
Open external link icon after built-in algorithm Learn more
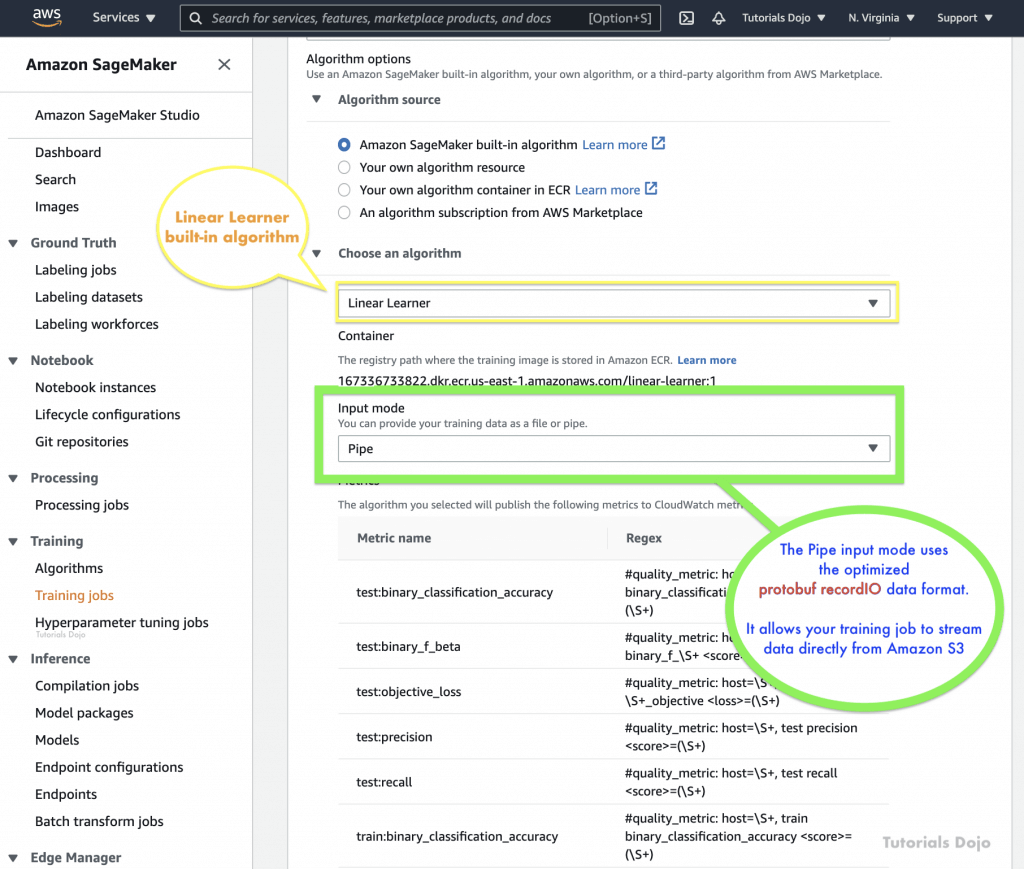pos(658,144)
